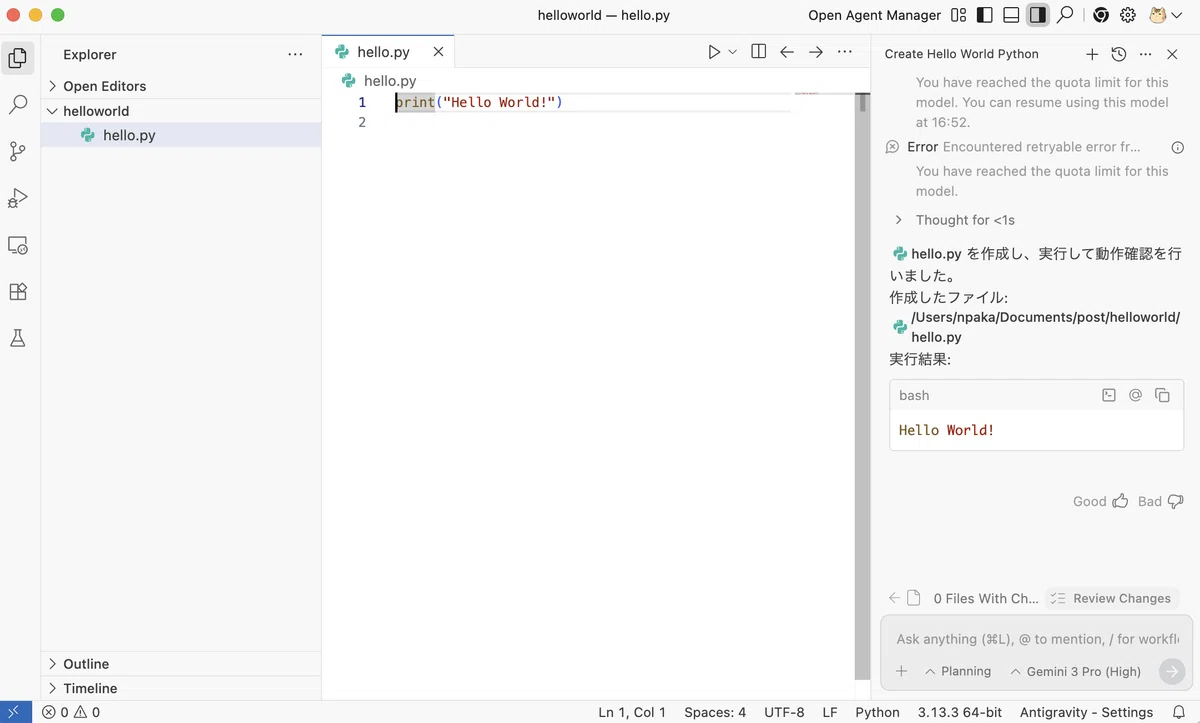The image size is (1200, 723).
Task: Toggle the primary side bar visibility
Action: pyautogui.click(x=985, y=15)
